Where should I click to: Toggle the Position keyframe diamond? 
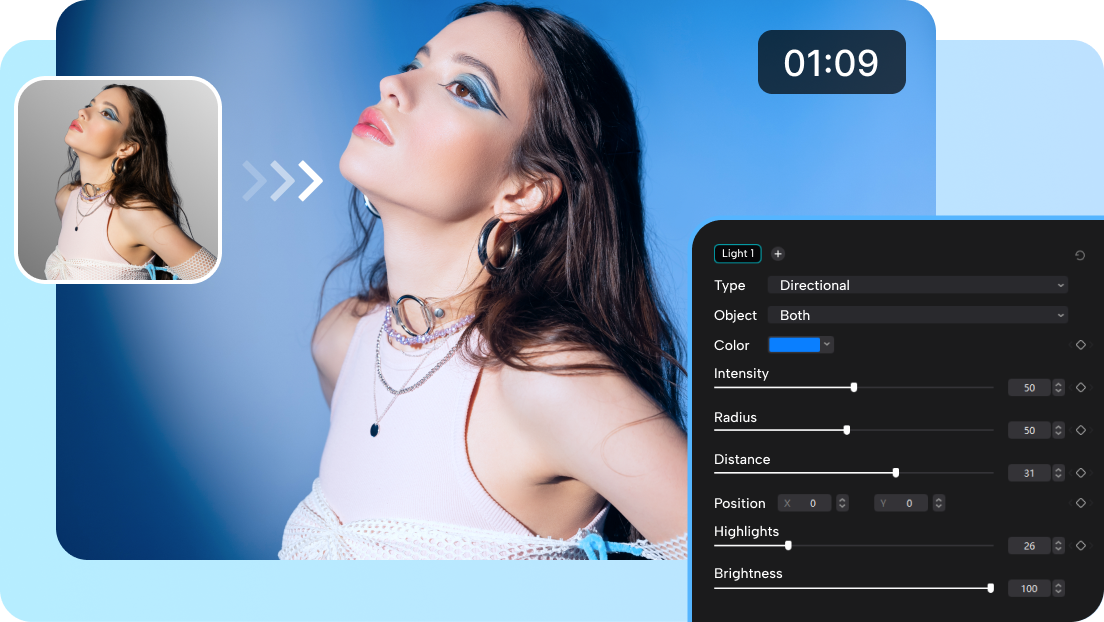point(1081,503)
